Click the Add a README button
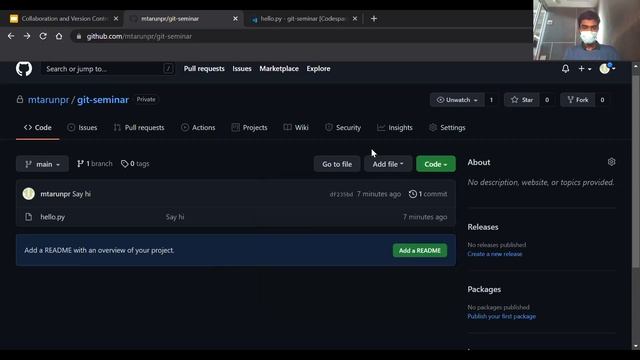640x360 pixels. (420, 250)
